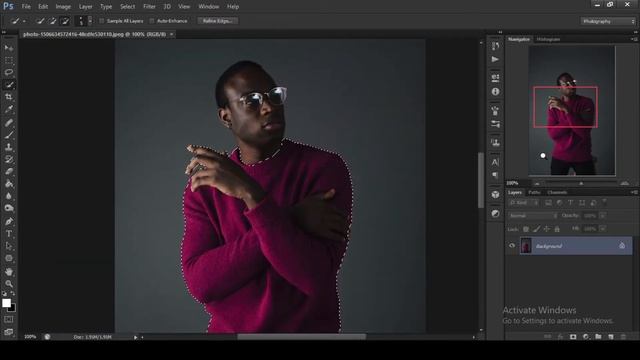Image resolution: width=640 pixels, height=360 pixels.
Task: Toggle Quick Mask mode
Action: 8,320
